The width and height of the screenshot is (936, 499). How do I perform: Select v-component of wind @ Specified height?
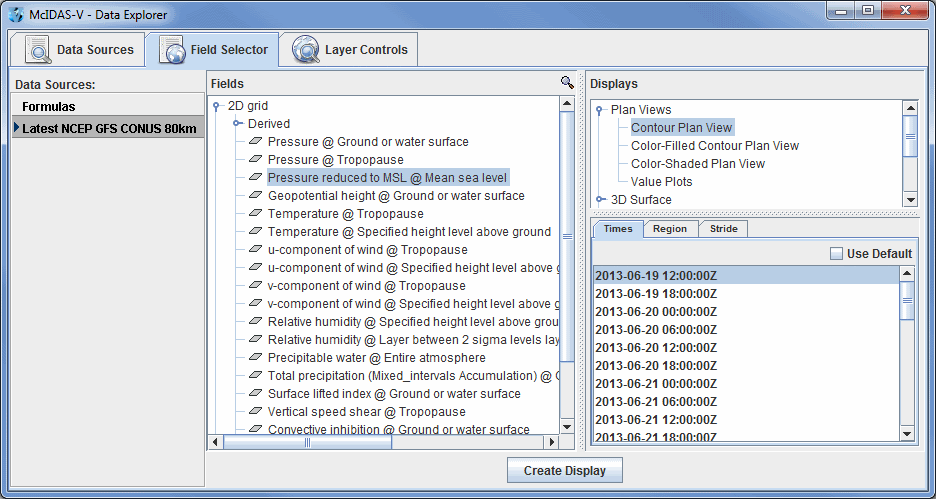point(413,304)
